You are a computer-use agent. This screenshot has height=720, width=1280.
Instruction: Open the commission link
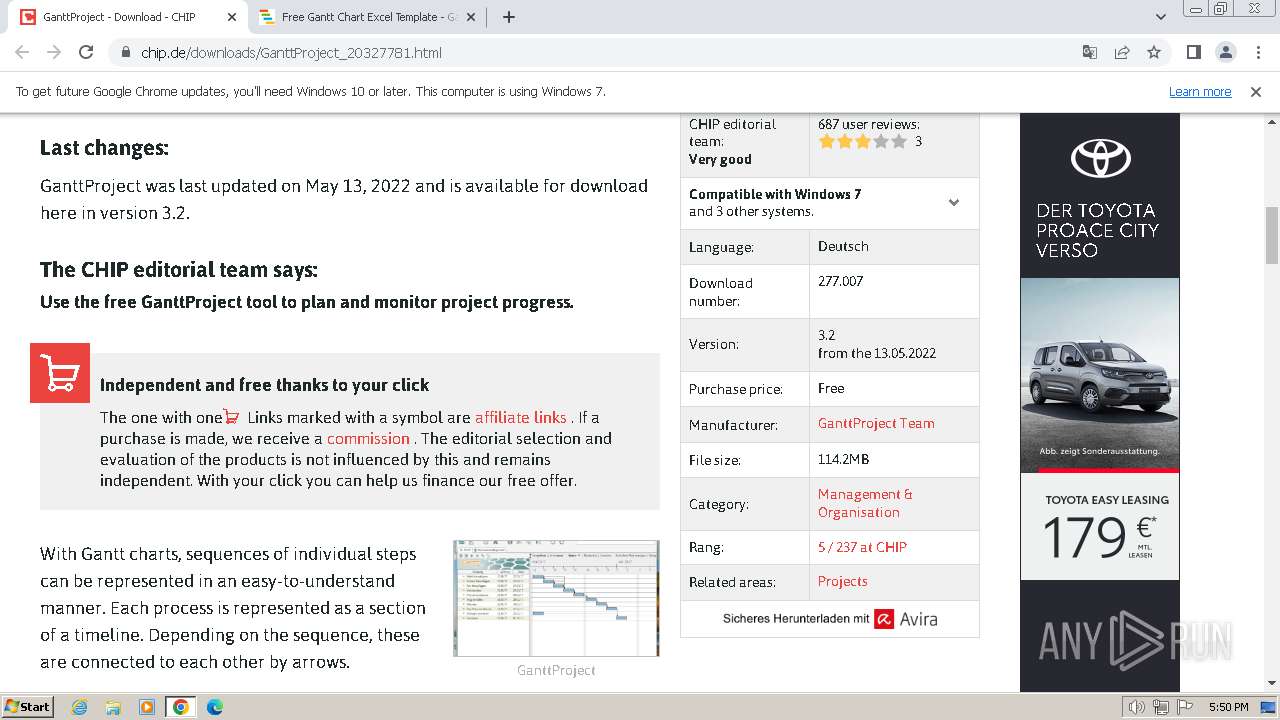point(368,438)
